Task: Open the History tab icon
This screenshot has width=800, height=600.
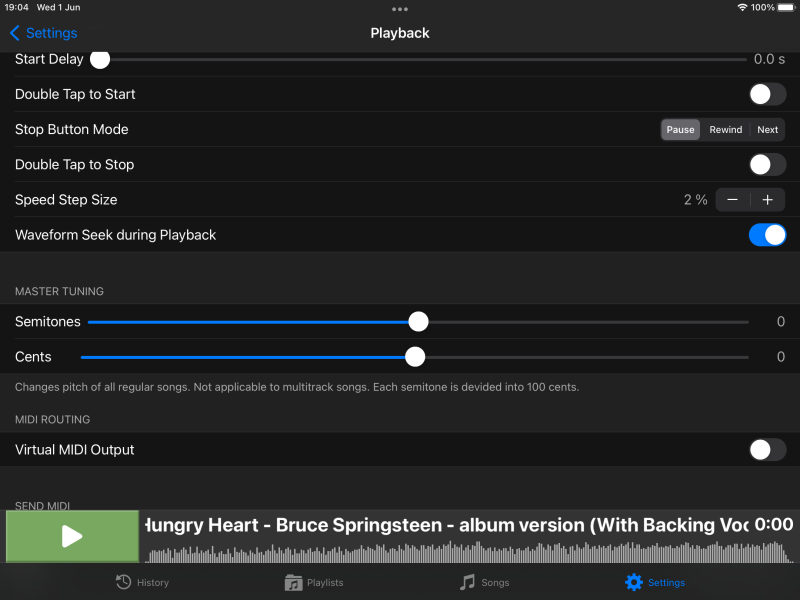Action: pos(123,582)
